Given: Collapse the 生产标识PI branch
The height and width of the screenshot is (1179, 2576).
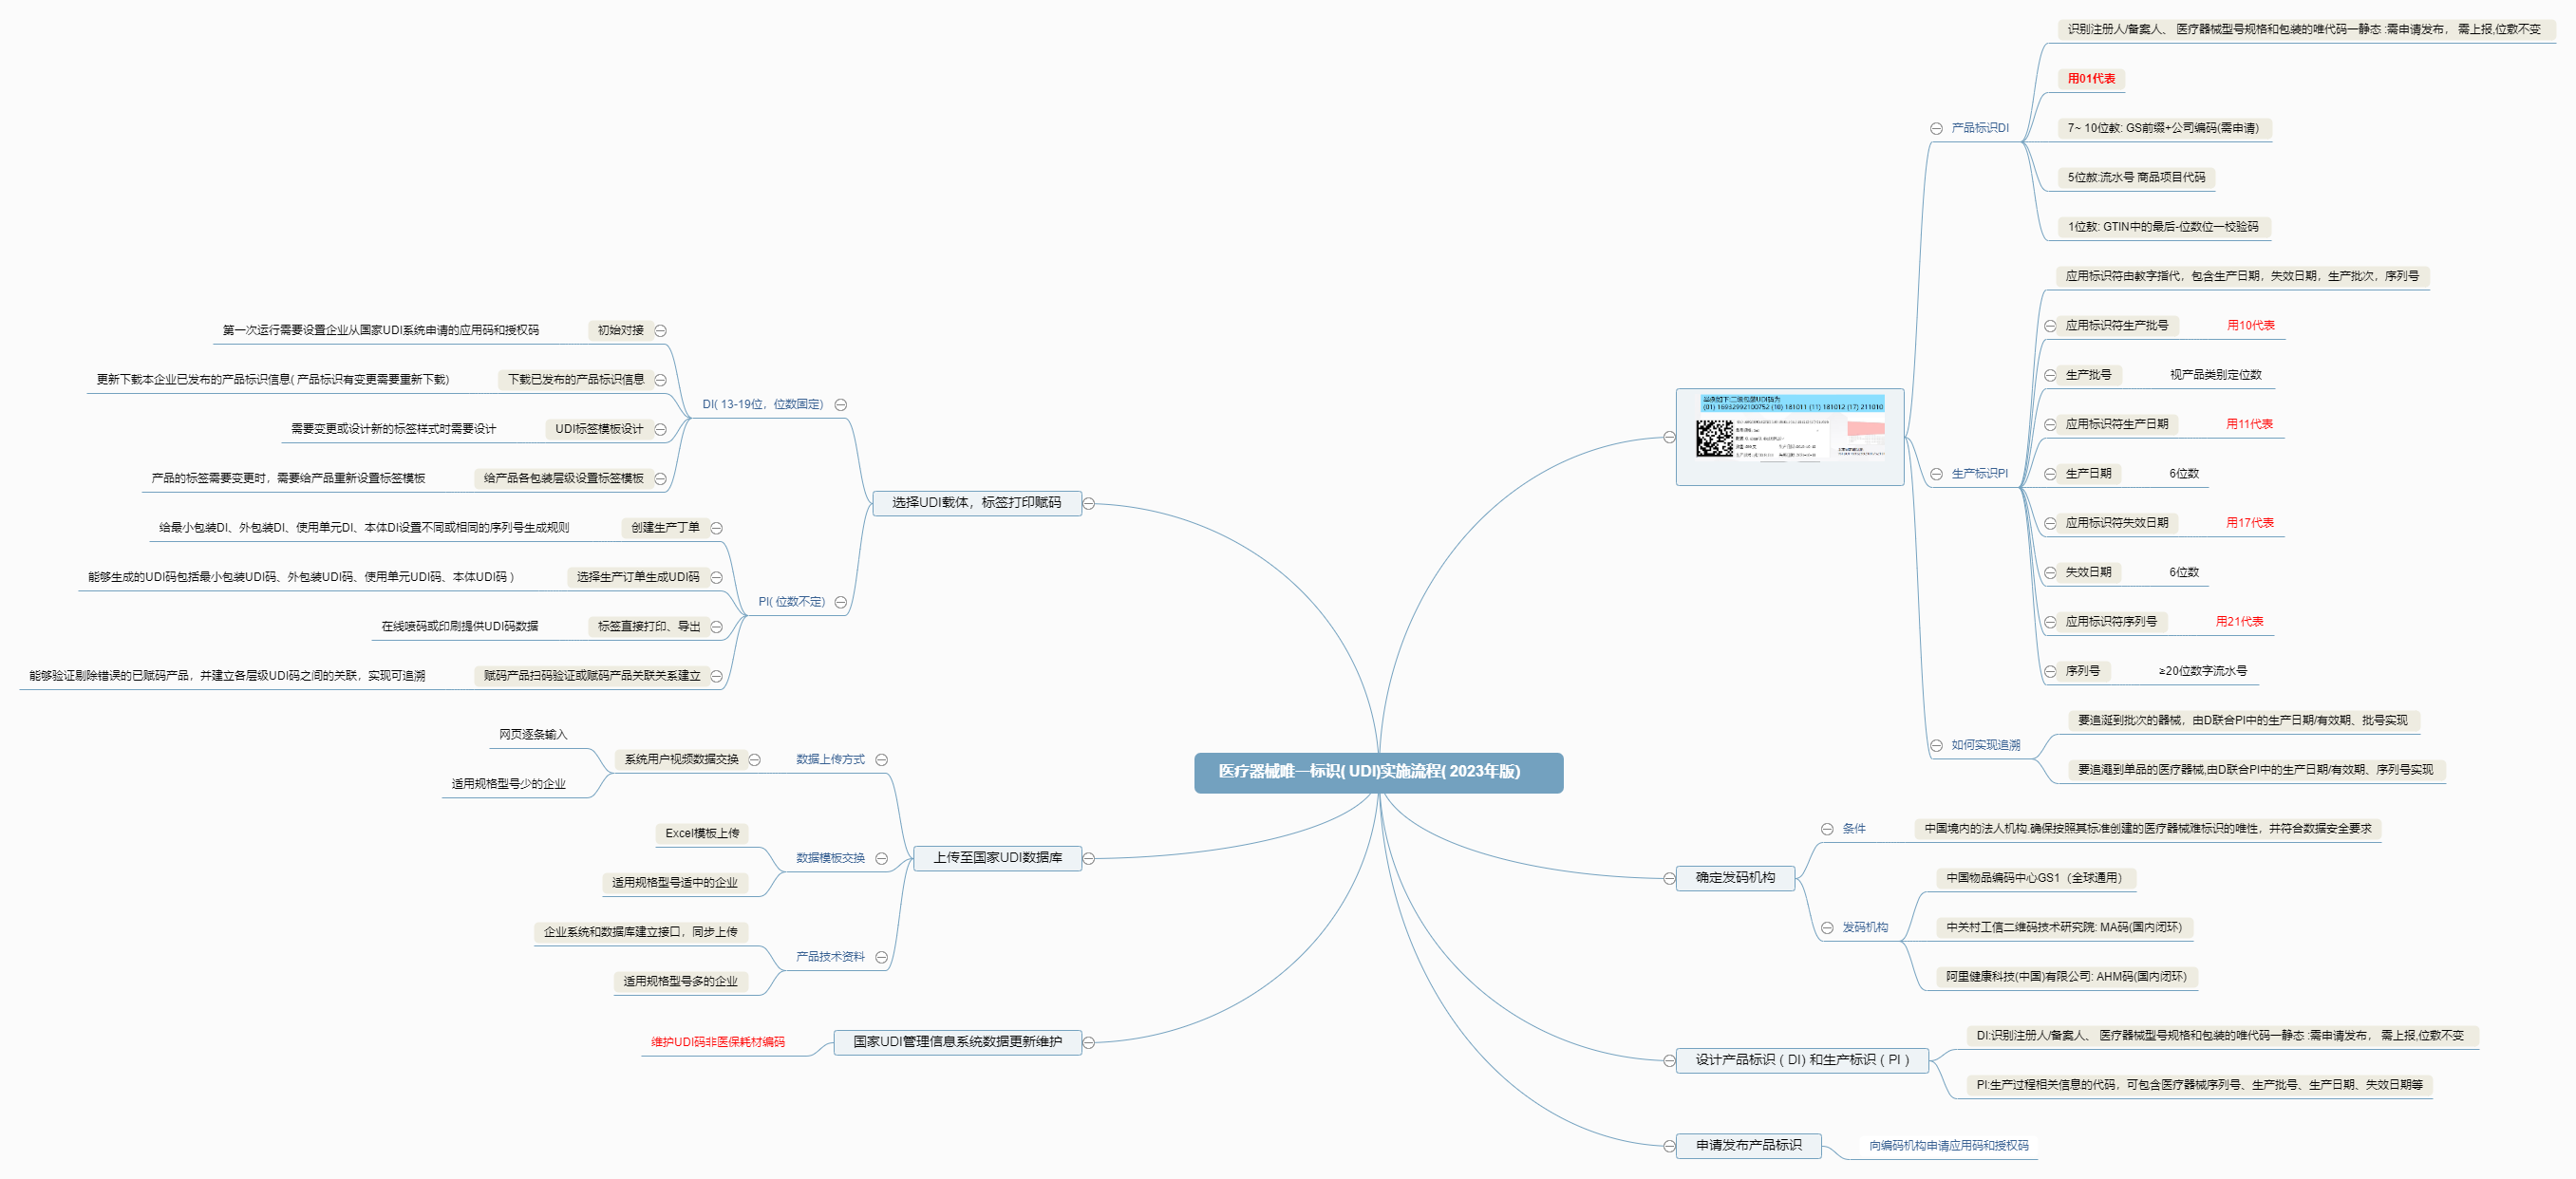Looking at the screenshot, I should coord(1936,474).
